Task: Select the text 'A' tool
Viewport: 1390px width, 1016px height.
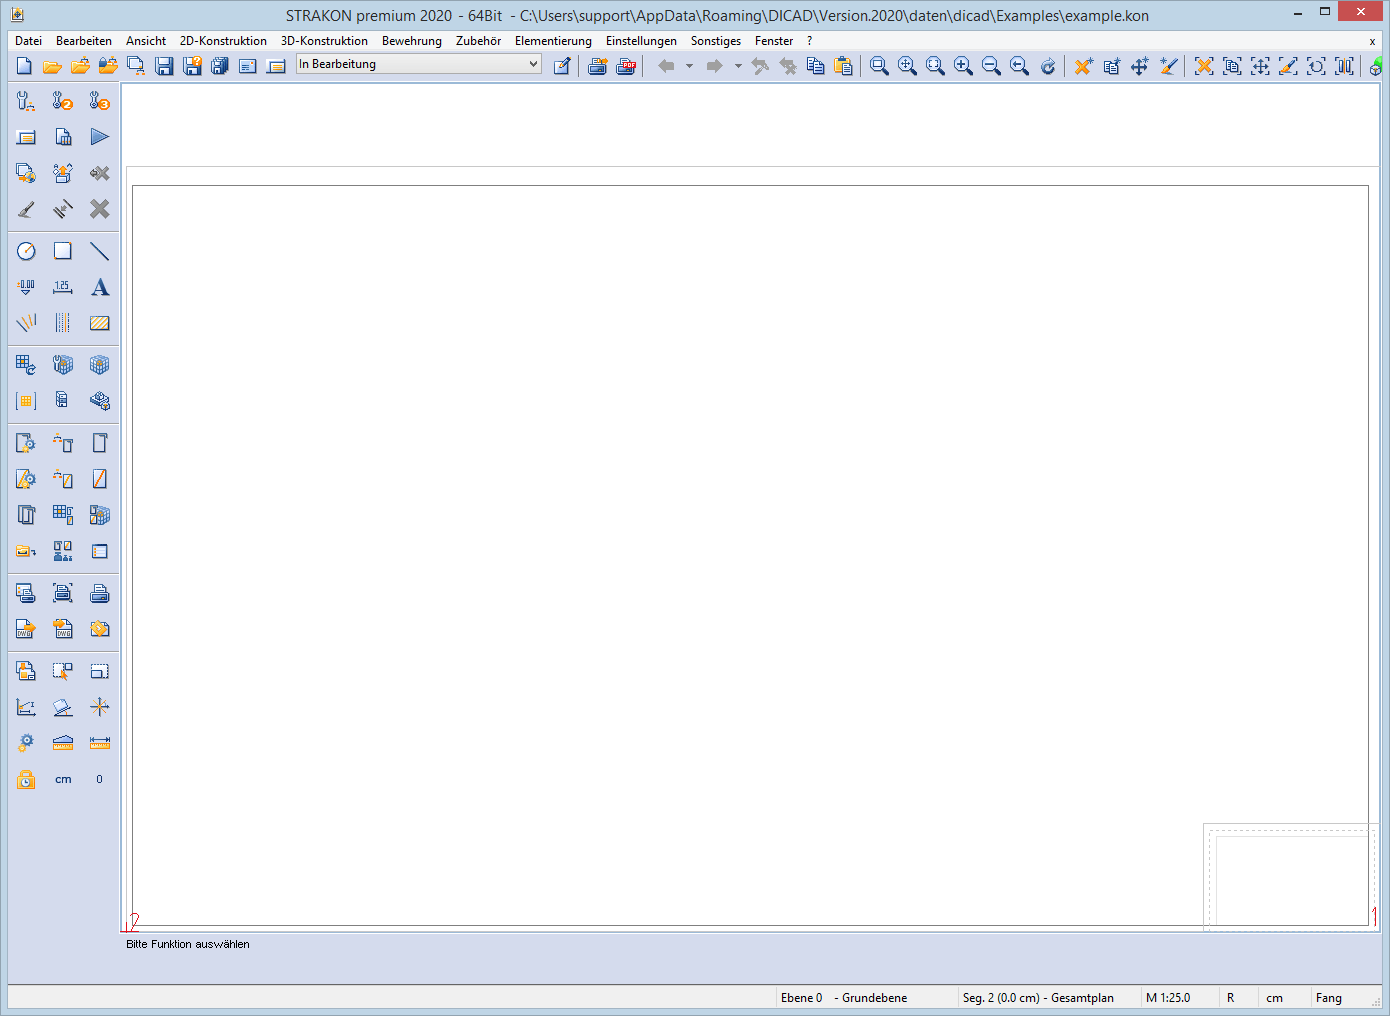Action: click(99, 287)
